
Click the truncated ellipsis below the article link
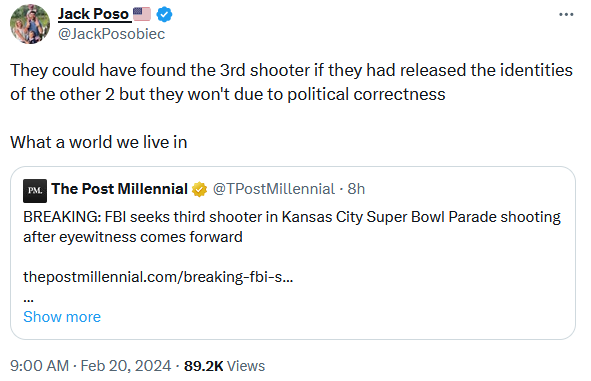pos(29,300)
